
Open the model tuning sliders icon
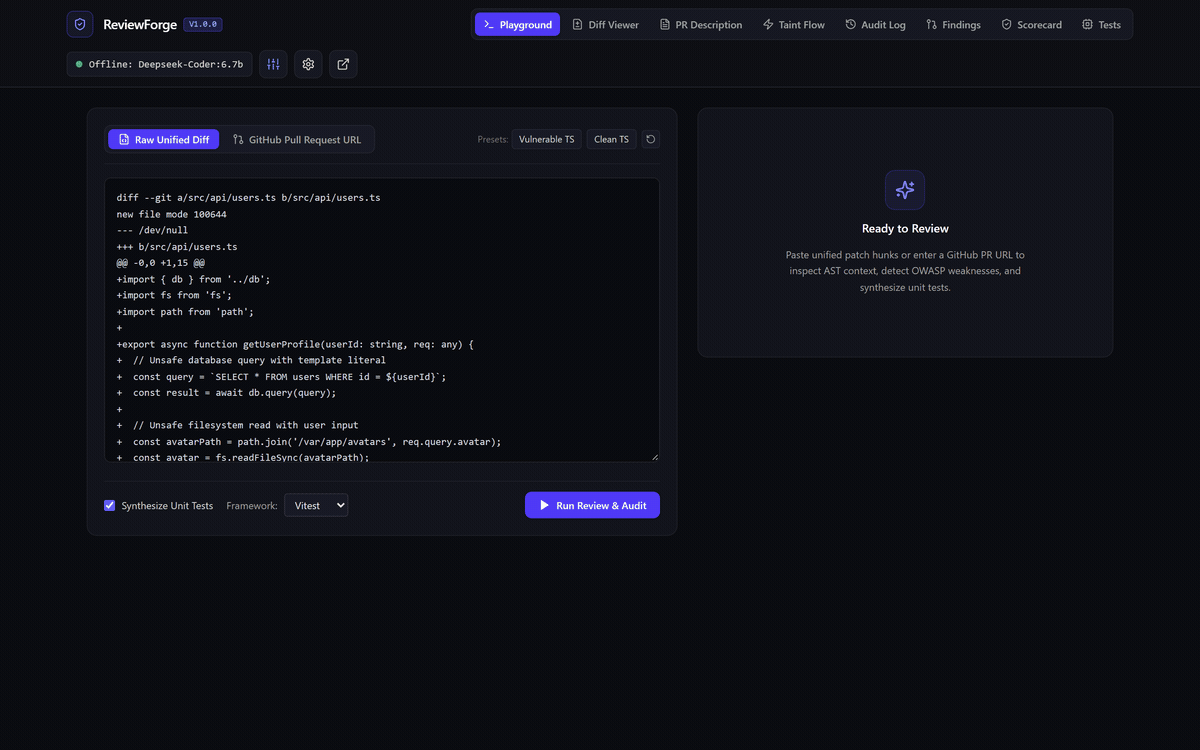pos(273,64)
